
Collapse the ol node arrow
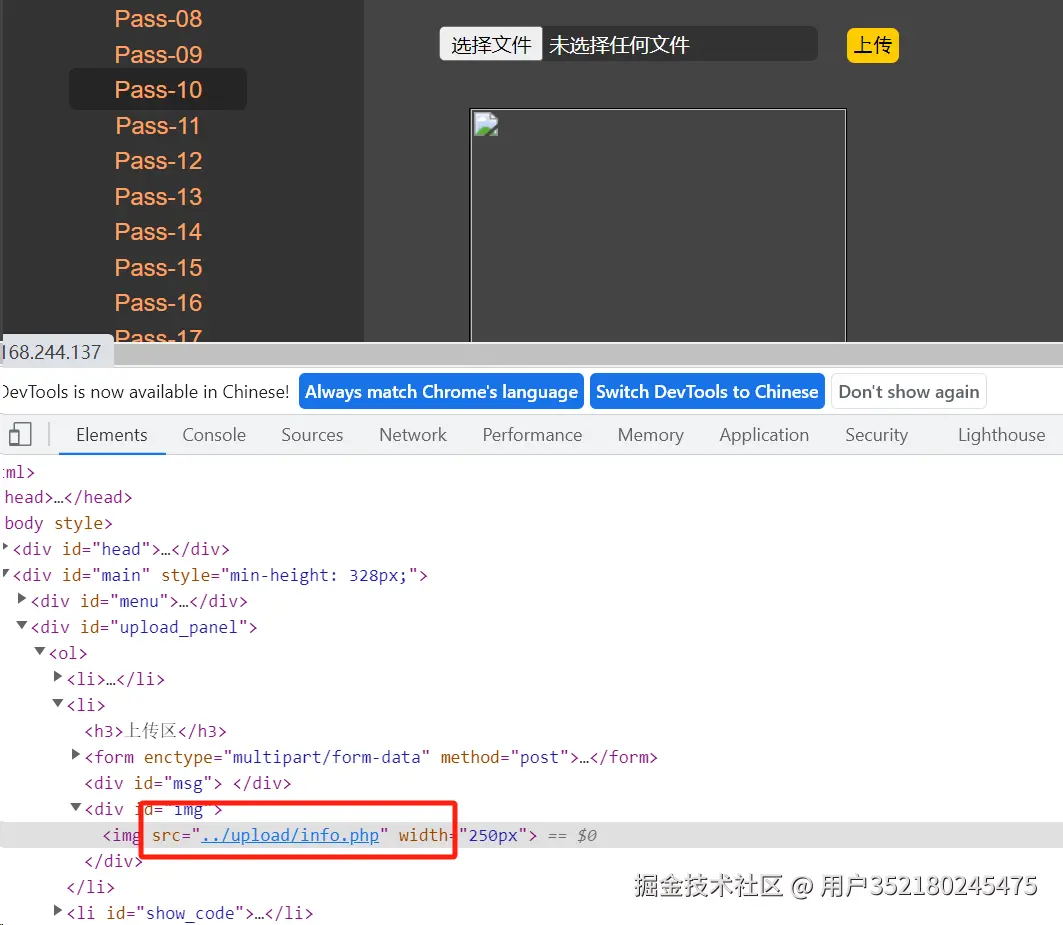click(40, 651)
